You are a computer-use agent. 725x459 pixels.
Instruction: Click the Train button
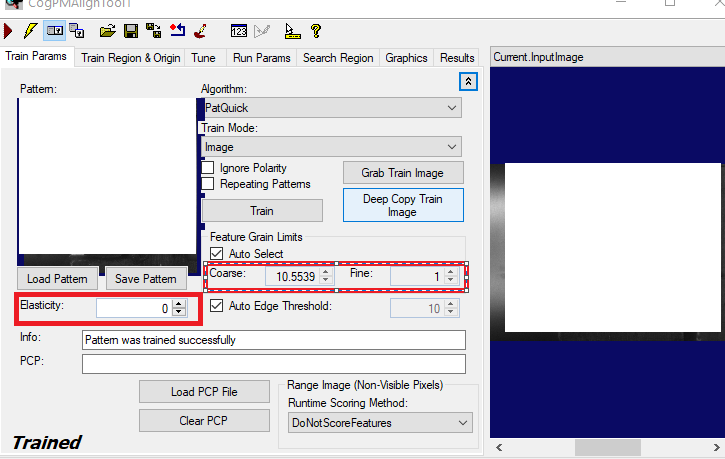click(x=262, y=211)
